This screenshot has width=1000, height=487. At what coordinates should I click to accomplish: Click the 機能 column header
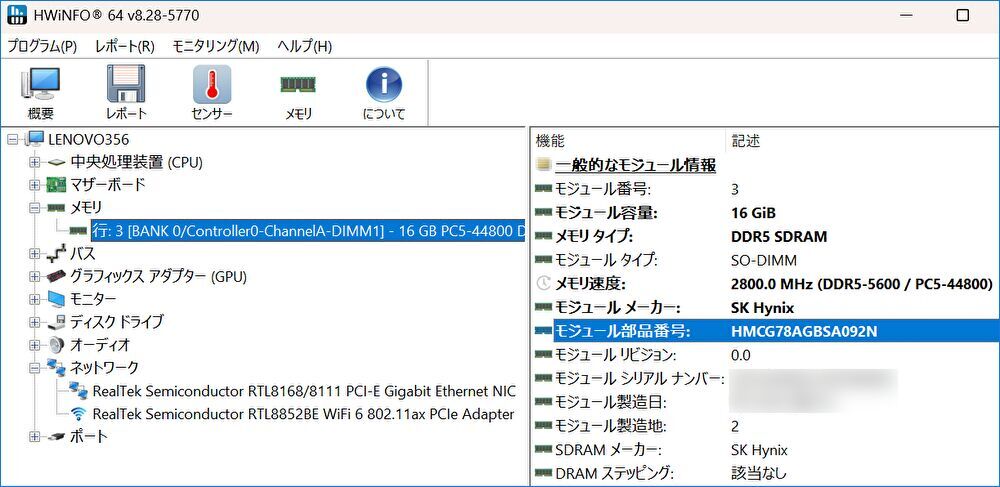pyautogui.click(x=550, y=141)
